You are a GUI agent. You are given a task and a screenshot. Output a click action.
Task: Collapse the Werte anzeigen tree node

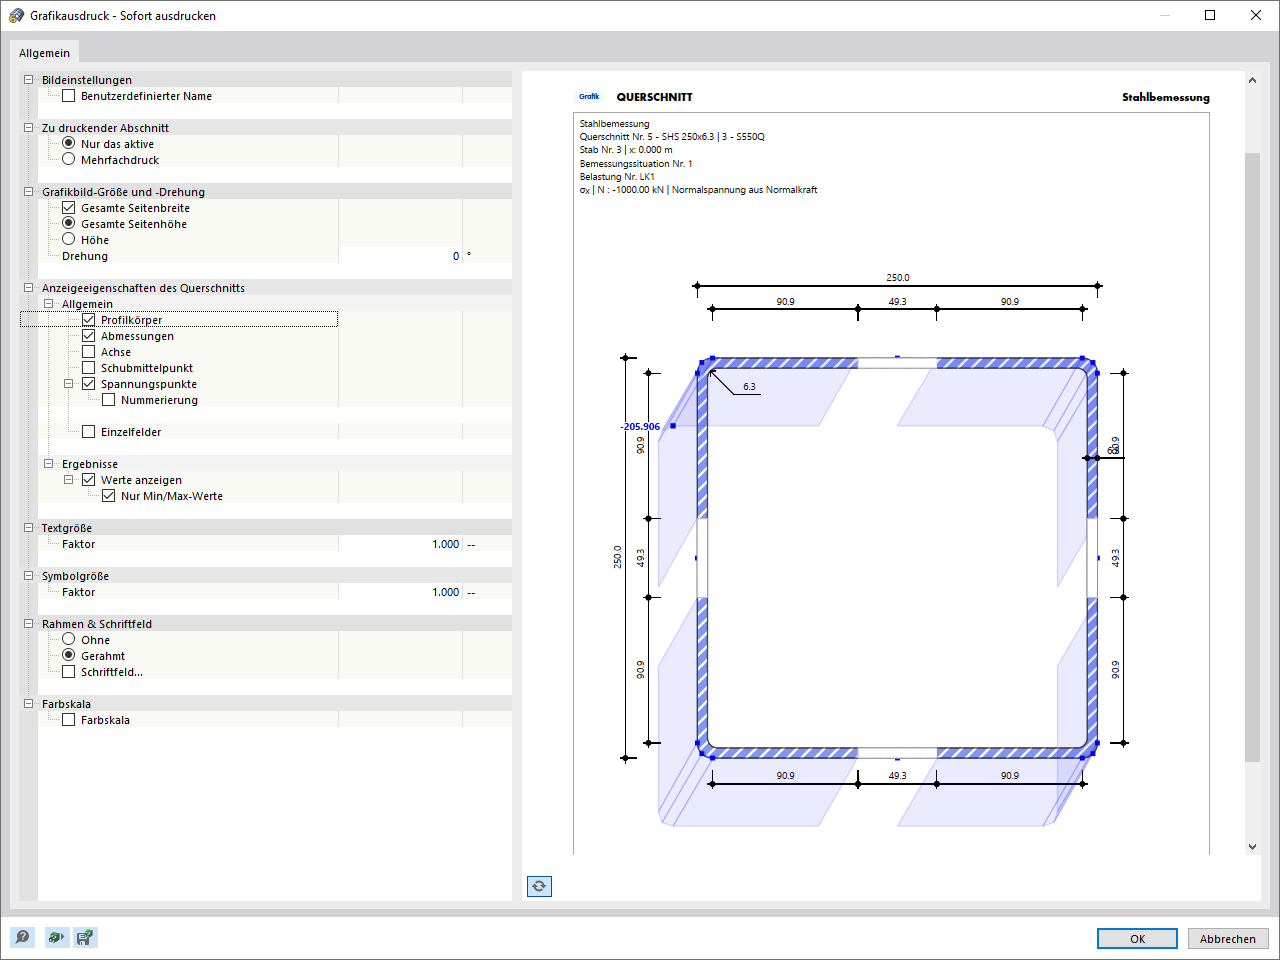tap(69, 480)
